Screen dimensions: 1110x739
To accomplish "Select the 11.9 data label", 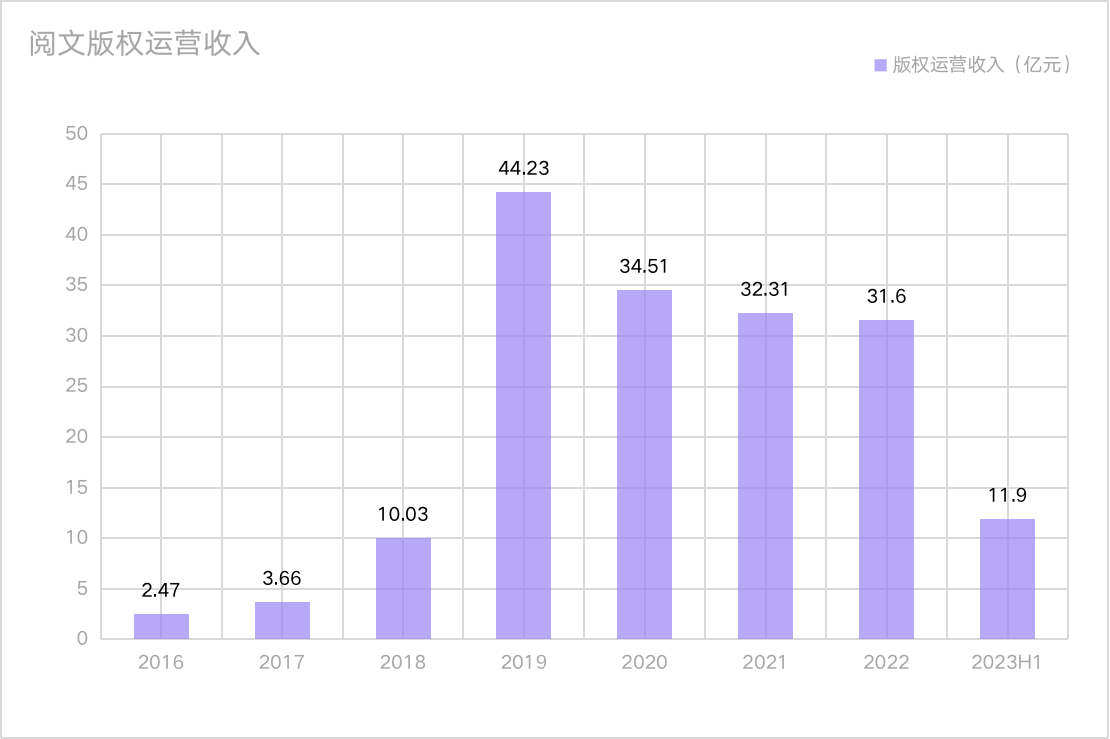I will click(1007, 495).
